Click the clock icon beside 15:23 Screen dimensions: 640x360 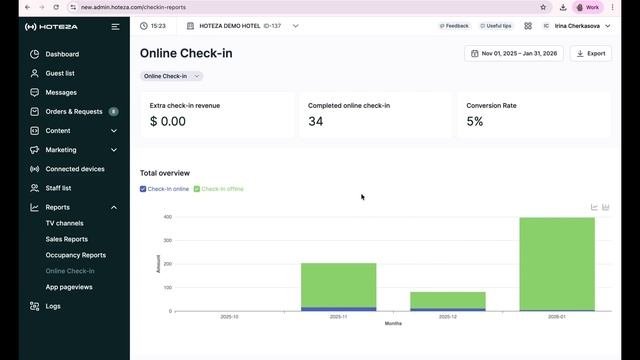pyautogui.click(x=144, y=26)
